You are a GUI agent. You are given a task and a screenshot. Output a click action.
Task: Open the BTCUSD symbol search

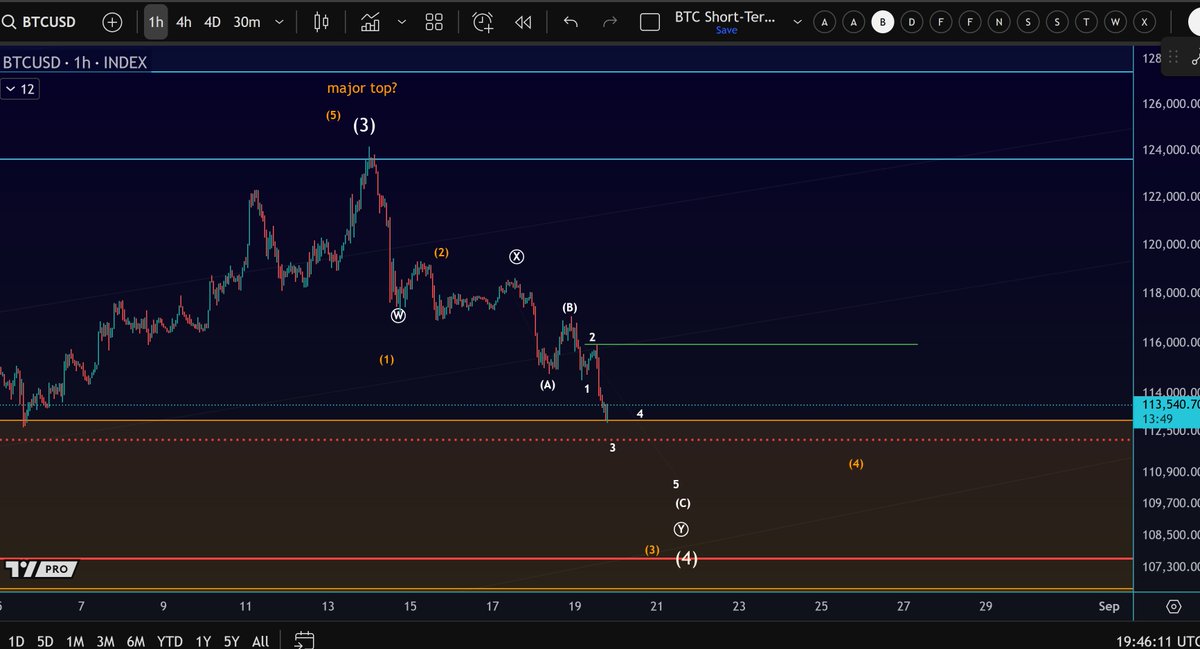point(40,21)
